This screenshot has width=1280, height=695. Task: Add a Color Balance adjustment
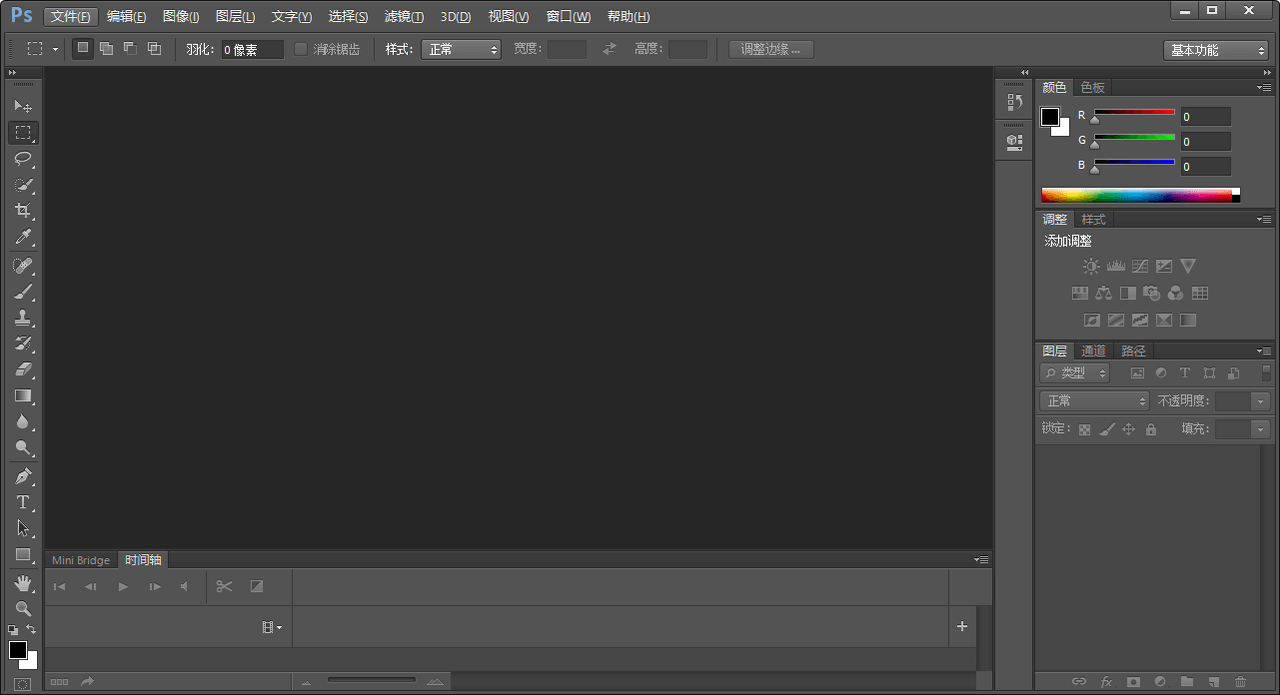pos(1104,293)
